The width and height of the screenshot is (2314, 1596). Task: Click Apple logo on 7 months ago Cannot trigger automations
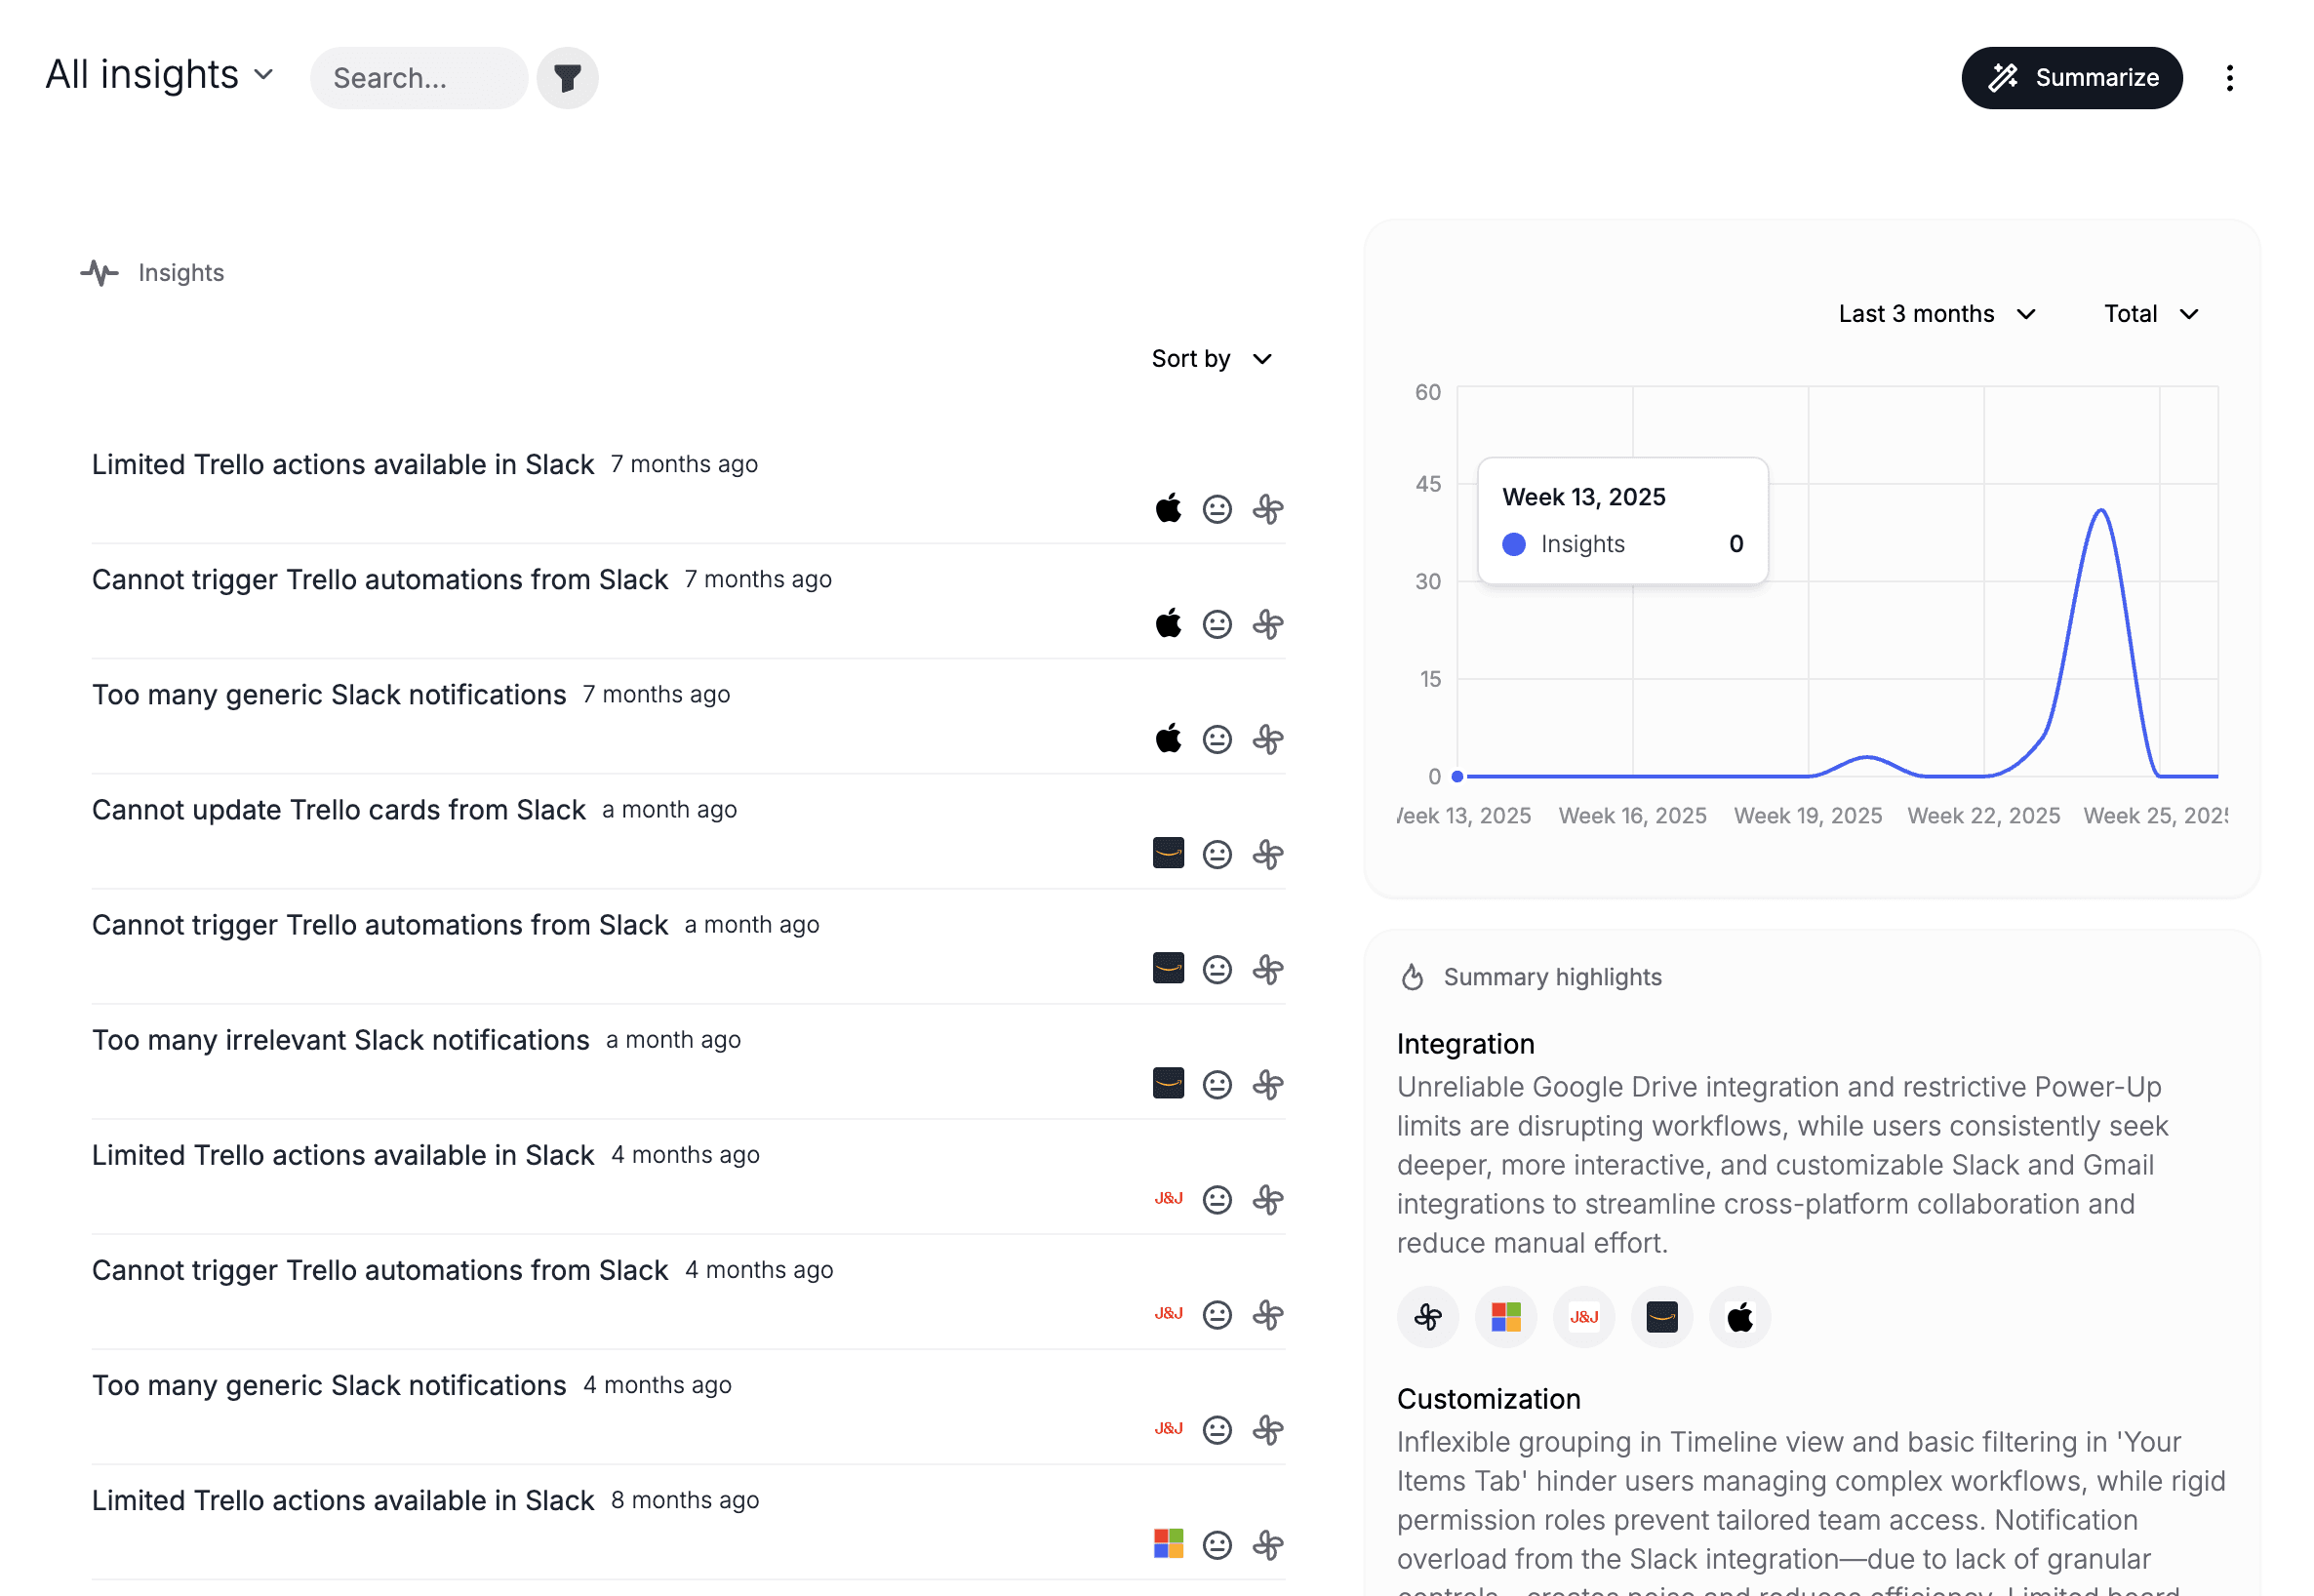tap(1168, 624)
